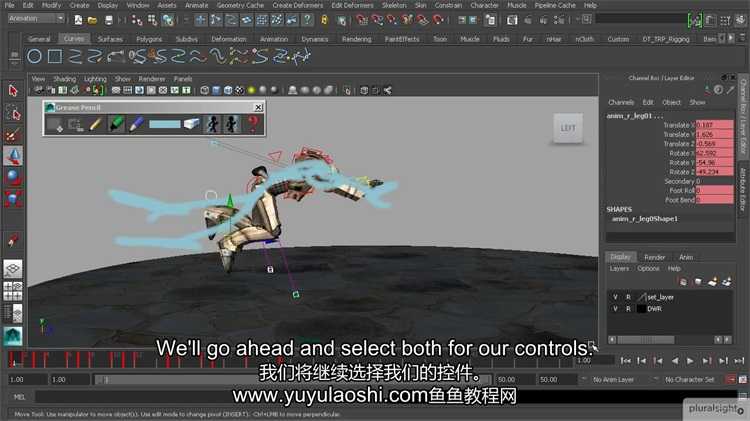This screenshot has height=421, width=750.
Task: Click the layer editor horizontal scrollbar
Action: point(646,340)
